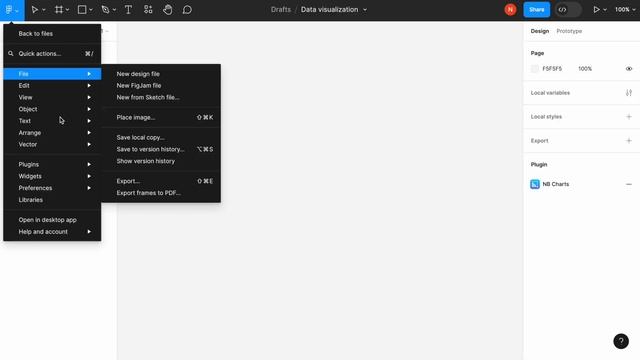Screen dimensions: 640x360
Task: Select the Pen tool
Action: (x=105, y=9)
